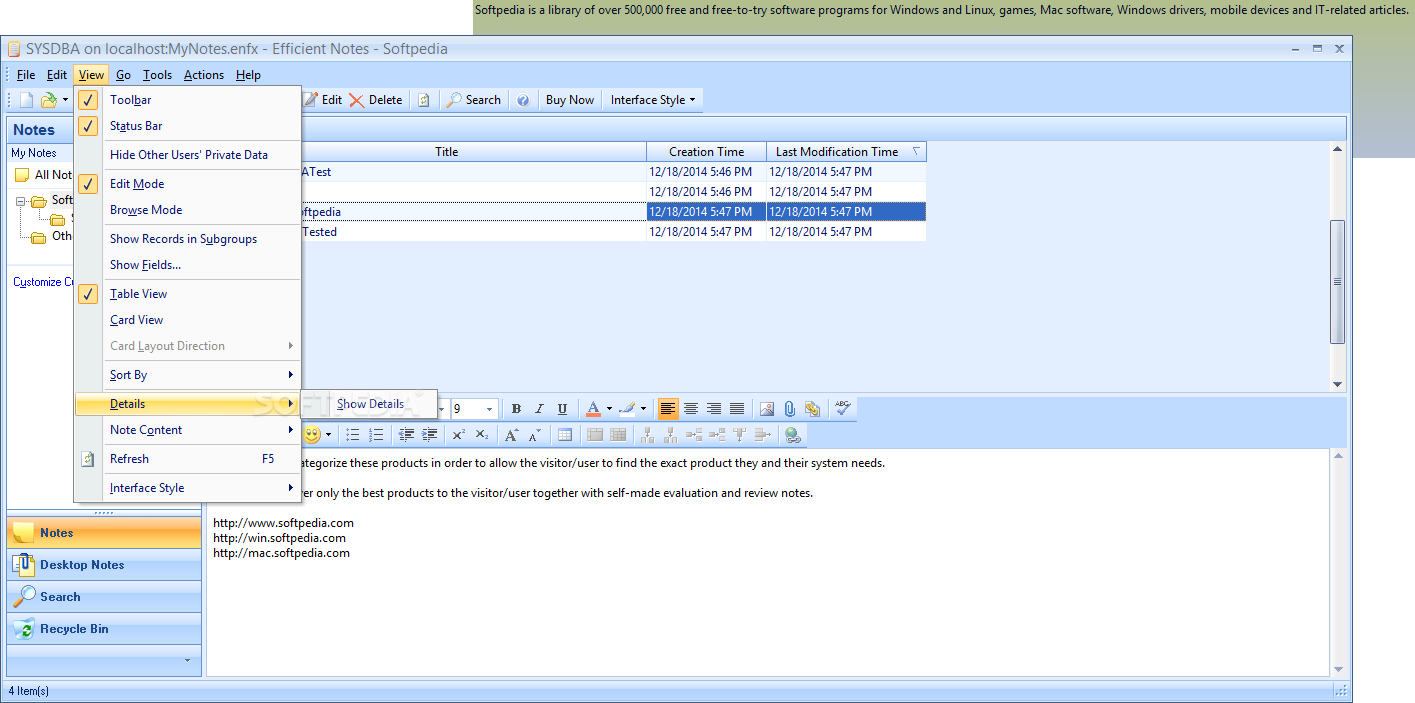Click the notes list vertical scrollbar thumb
The image size is (1415, 703).
[x=1337, y=282]
